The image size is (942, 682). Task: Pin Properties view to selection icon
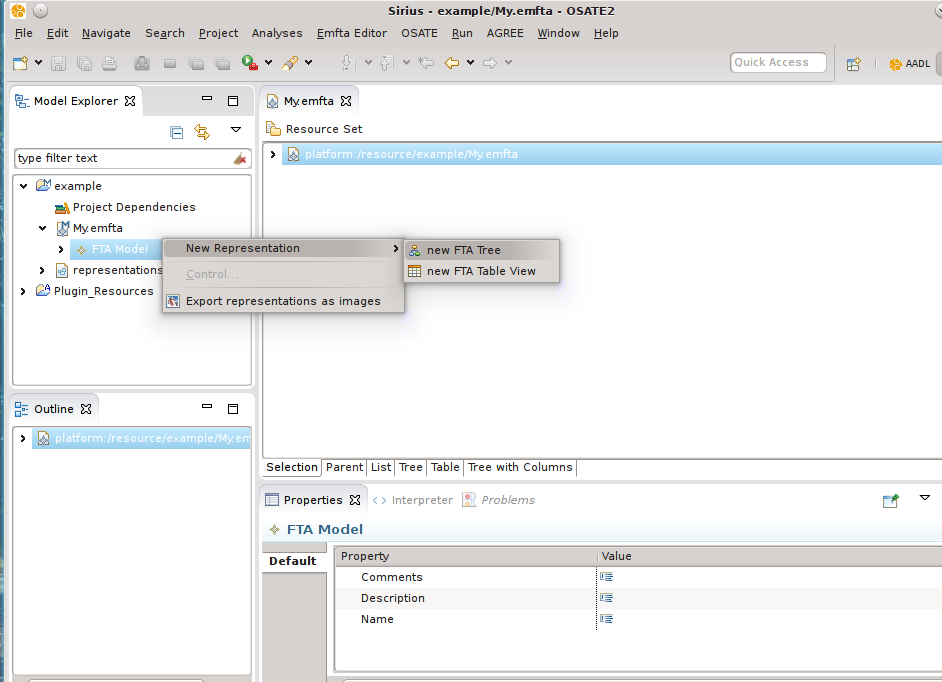tap(891, 501)
